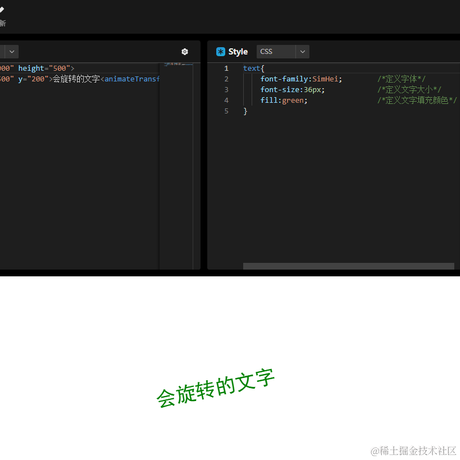Click the comment /*定义文字填充颜色*/
Image resolution: width=460 pixels, height=460 pixels.
click(x=417, y=100)
